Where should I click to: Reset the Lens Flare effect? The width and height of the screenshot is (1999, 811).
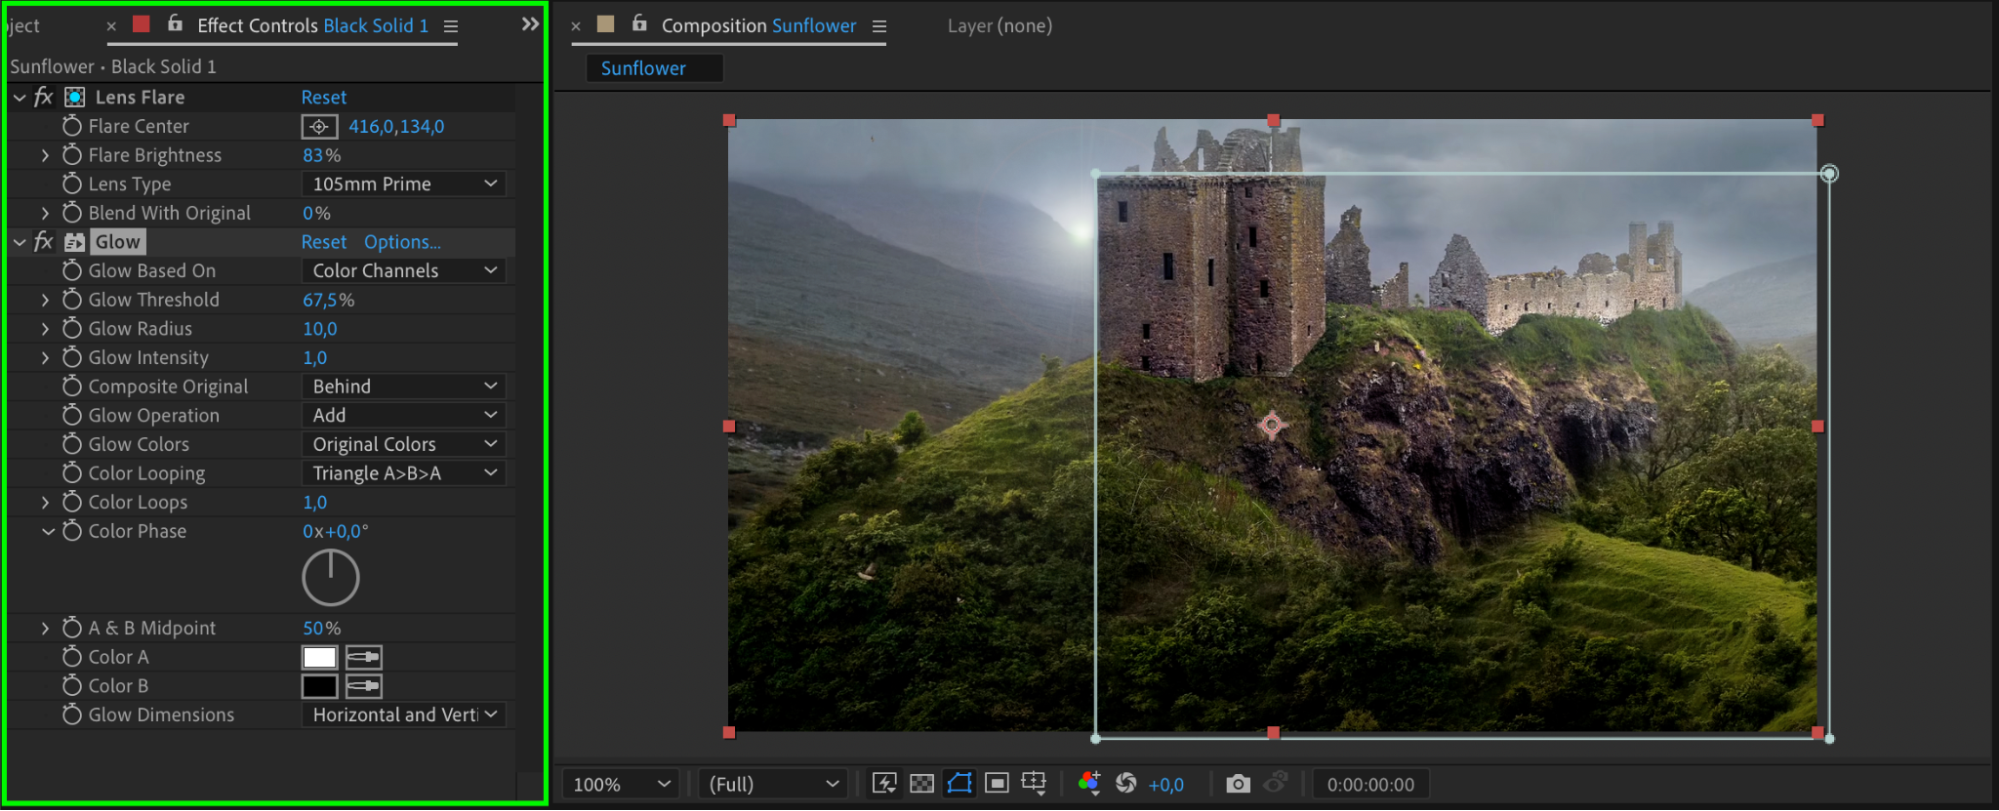324,97
